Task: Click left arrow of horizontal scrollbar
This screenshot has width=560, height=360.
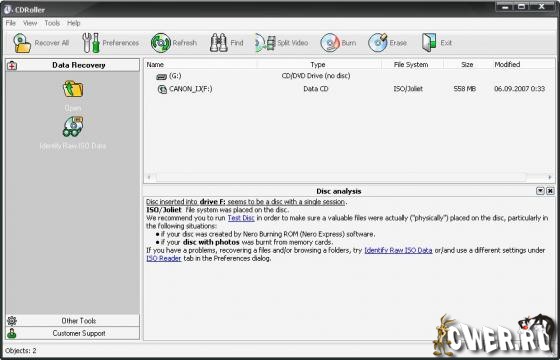Action: 150,177
